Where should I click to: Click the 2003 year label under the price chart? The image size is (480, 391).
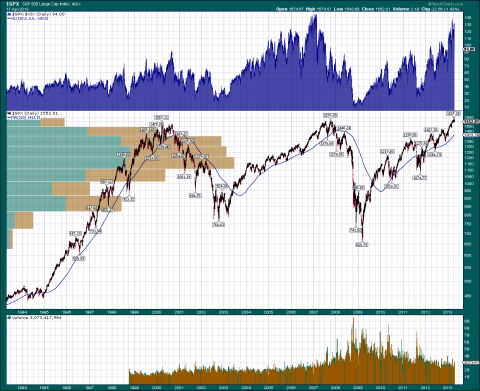(x=223, y=312)
